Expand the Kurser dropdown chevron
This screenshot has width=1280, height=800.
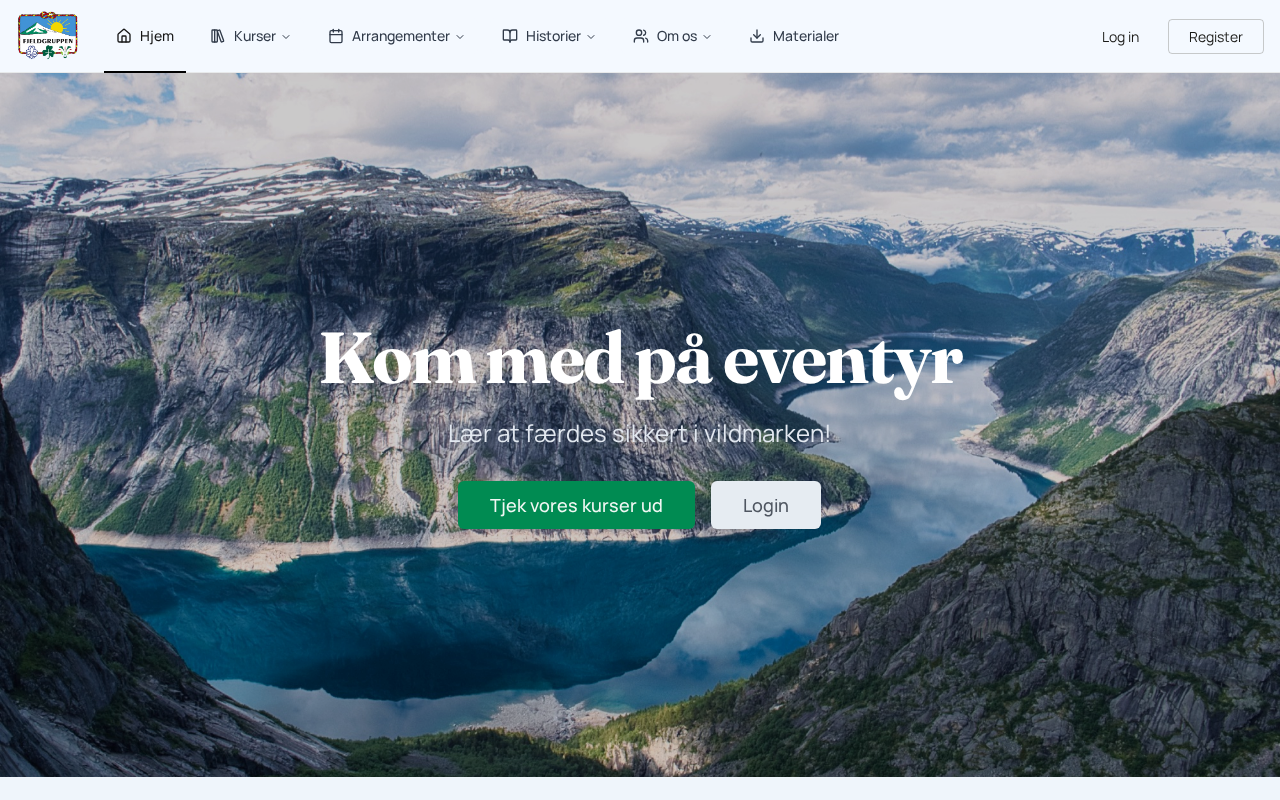click(286, 37)
